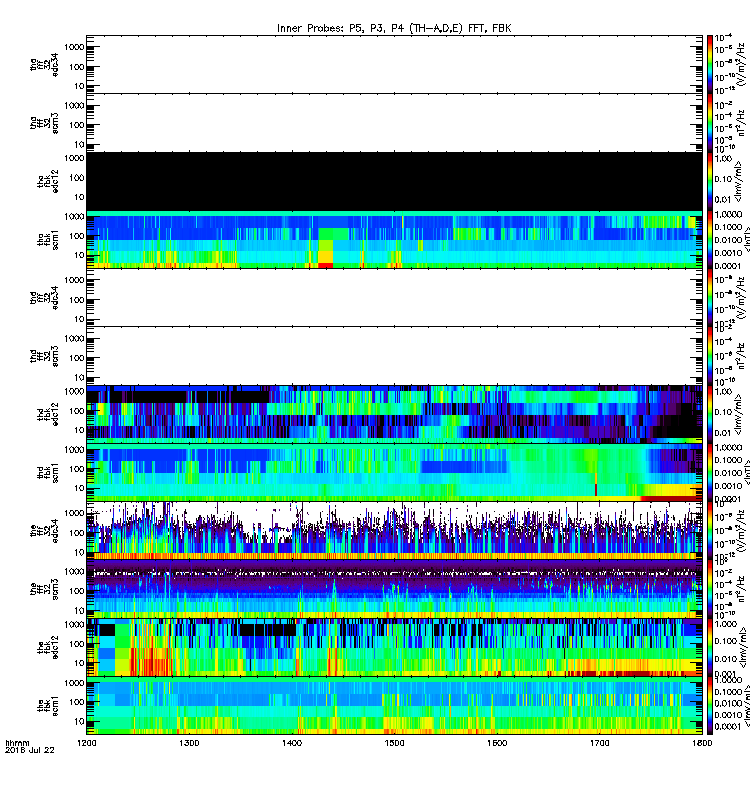Viewport: 750px width, 800px height.
Task: Click the 1300 time axis label
Action: point(189,743)
